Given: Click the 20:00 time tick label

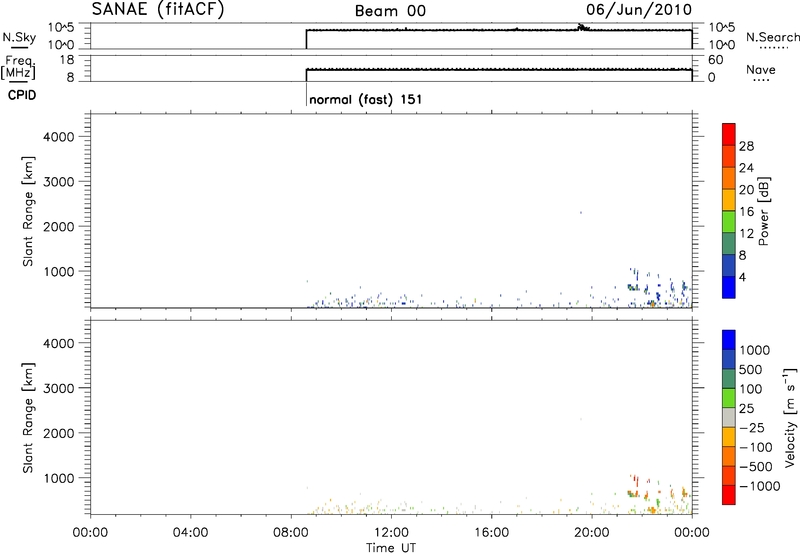Looking at the screenshot, I should click(592, 533).
